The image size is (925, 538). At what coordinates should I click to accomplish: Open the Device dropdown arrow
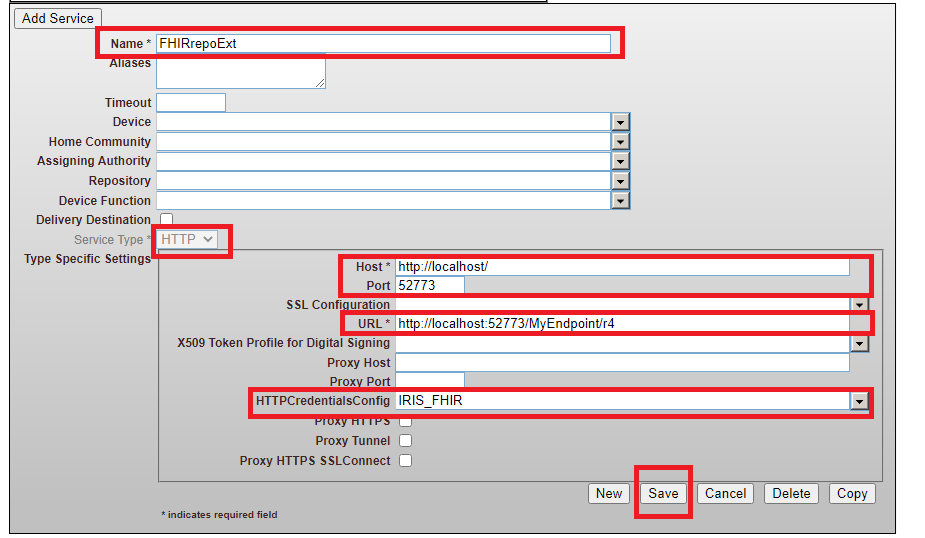click(620, 122)
